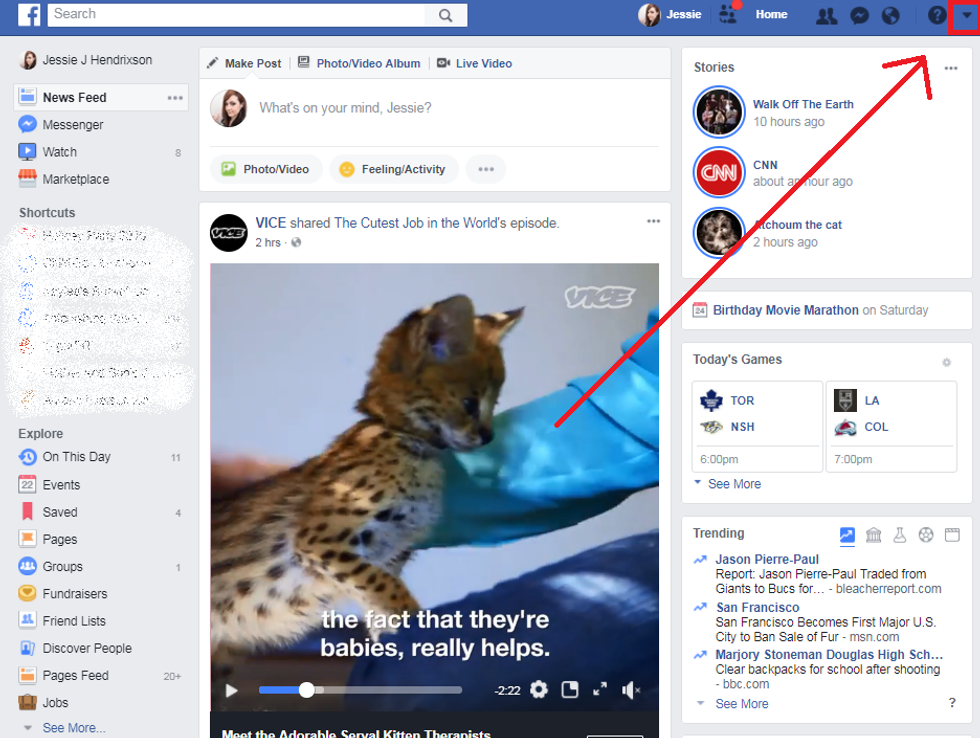Click the search magnifying glass button
This screenshot has width=980, height=738.
[x=446, y=14]
